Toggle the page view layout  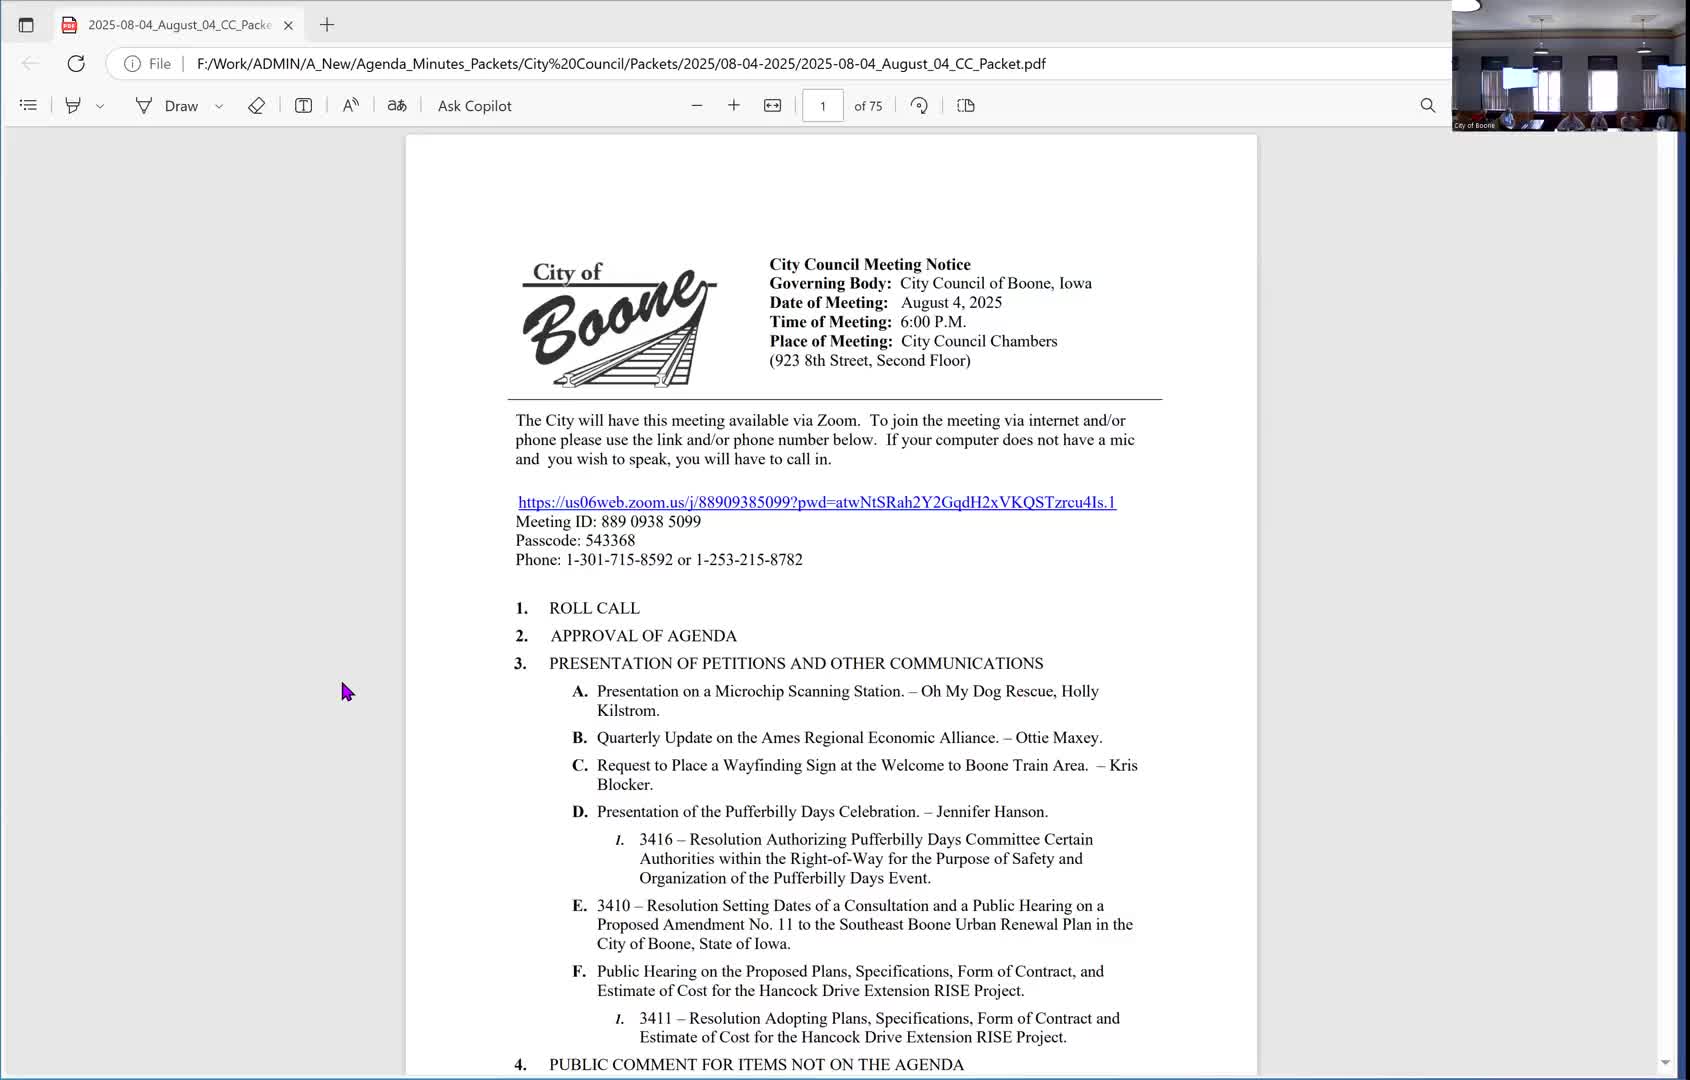point(965,105)
